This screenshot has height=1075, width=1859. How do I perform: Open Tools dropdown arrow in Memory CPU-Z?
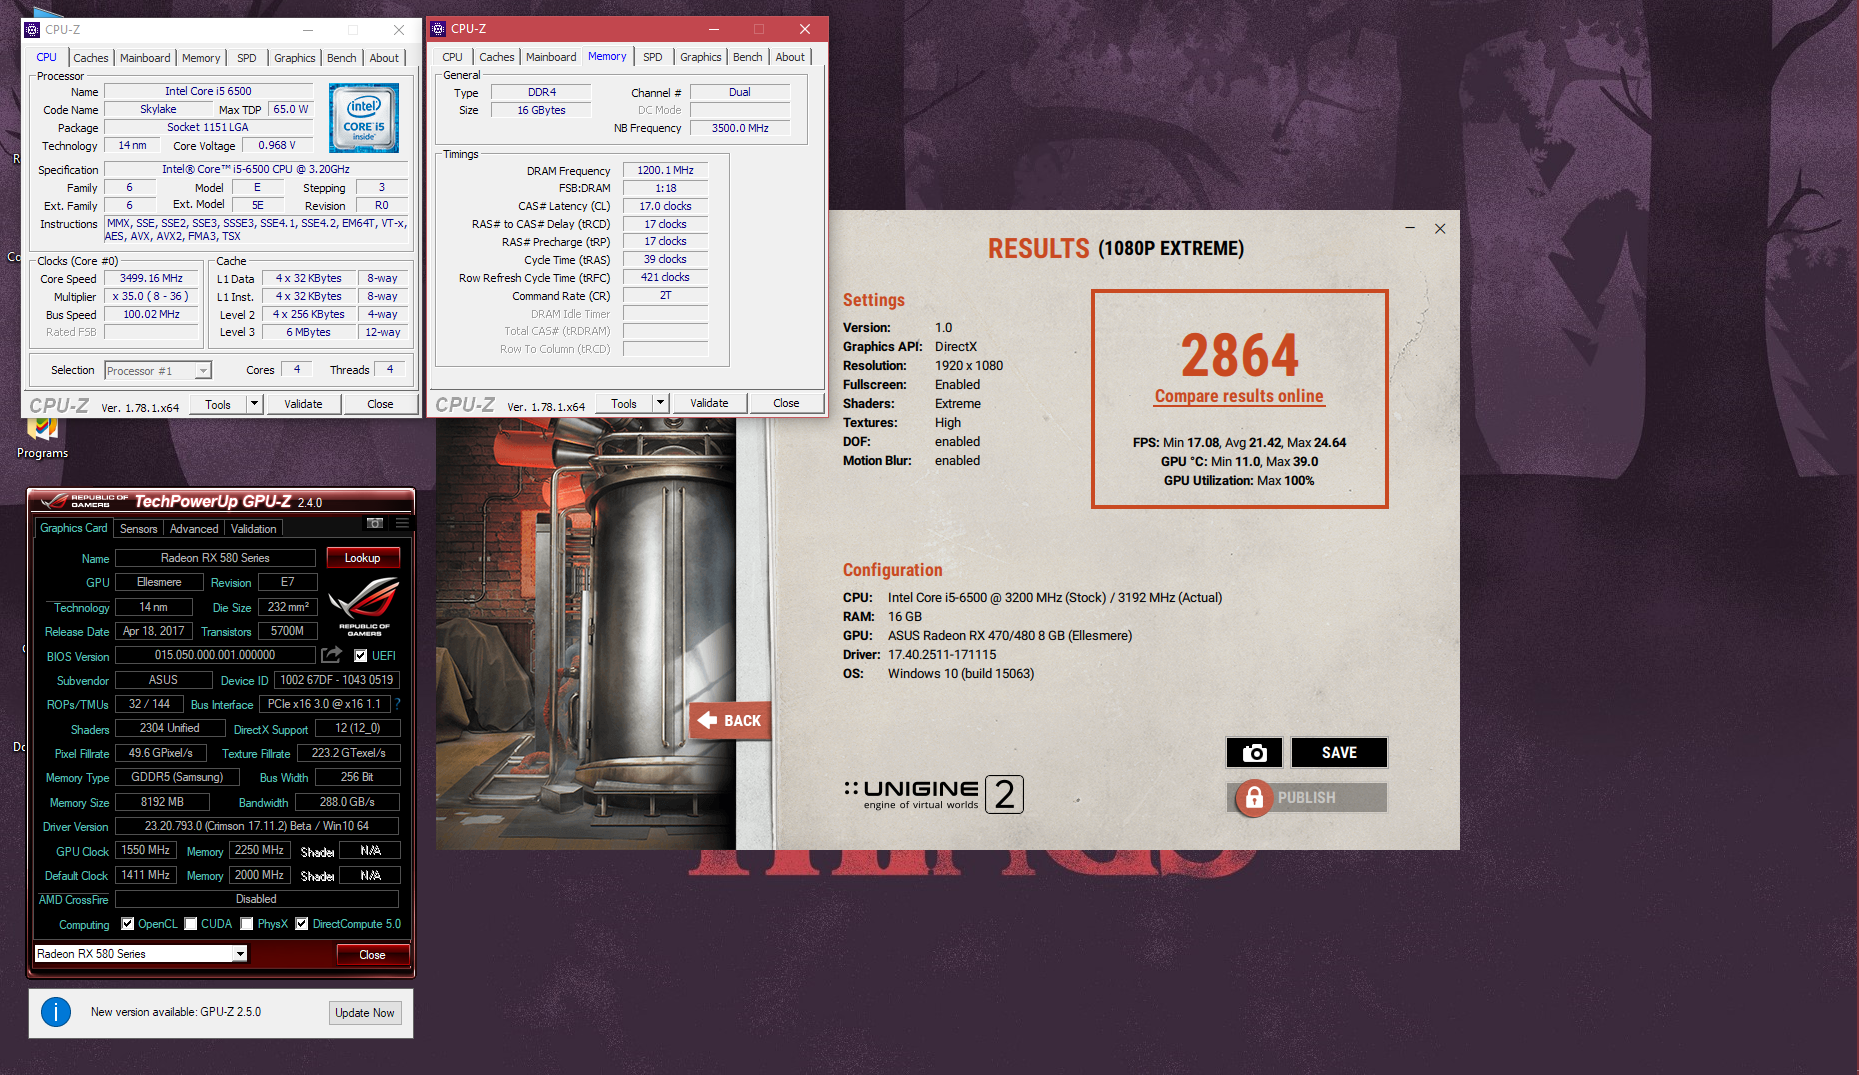(660, 404)
